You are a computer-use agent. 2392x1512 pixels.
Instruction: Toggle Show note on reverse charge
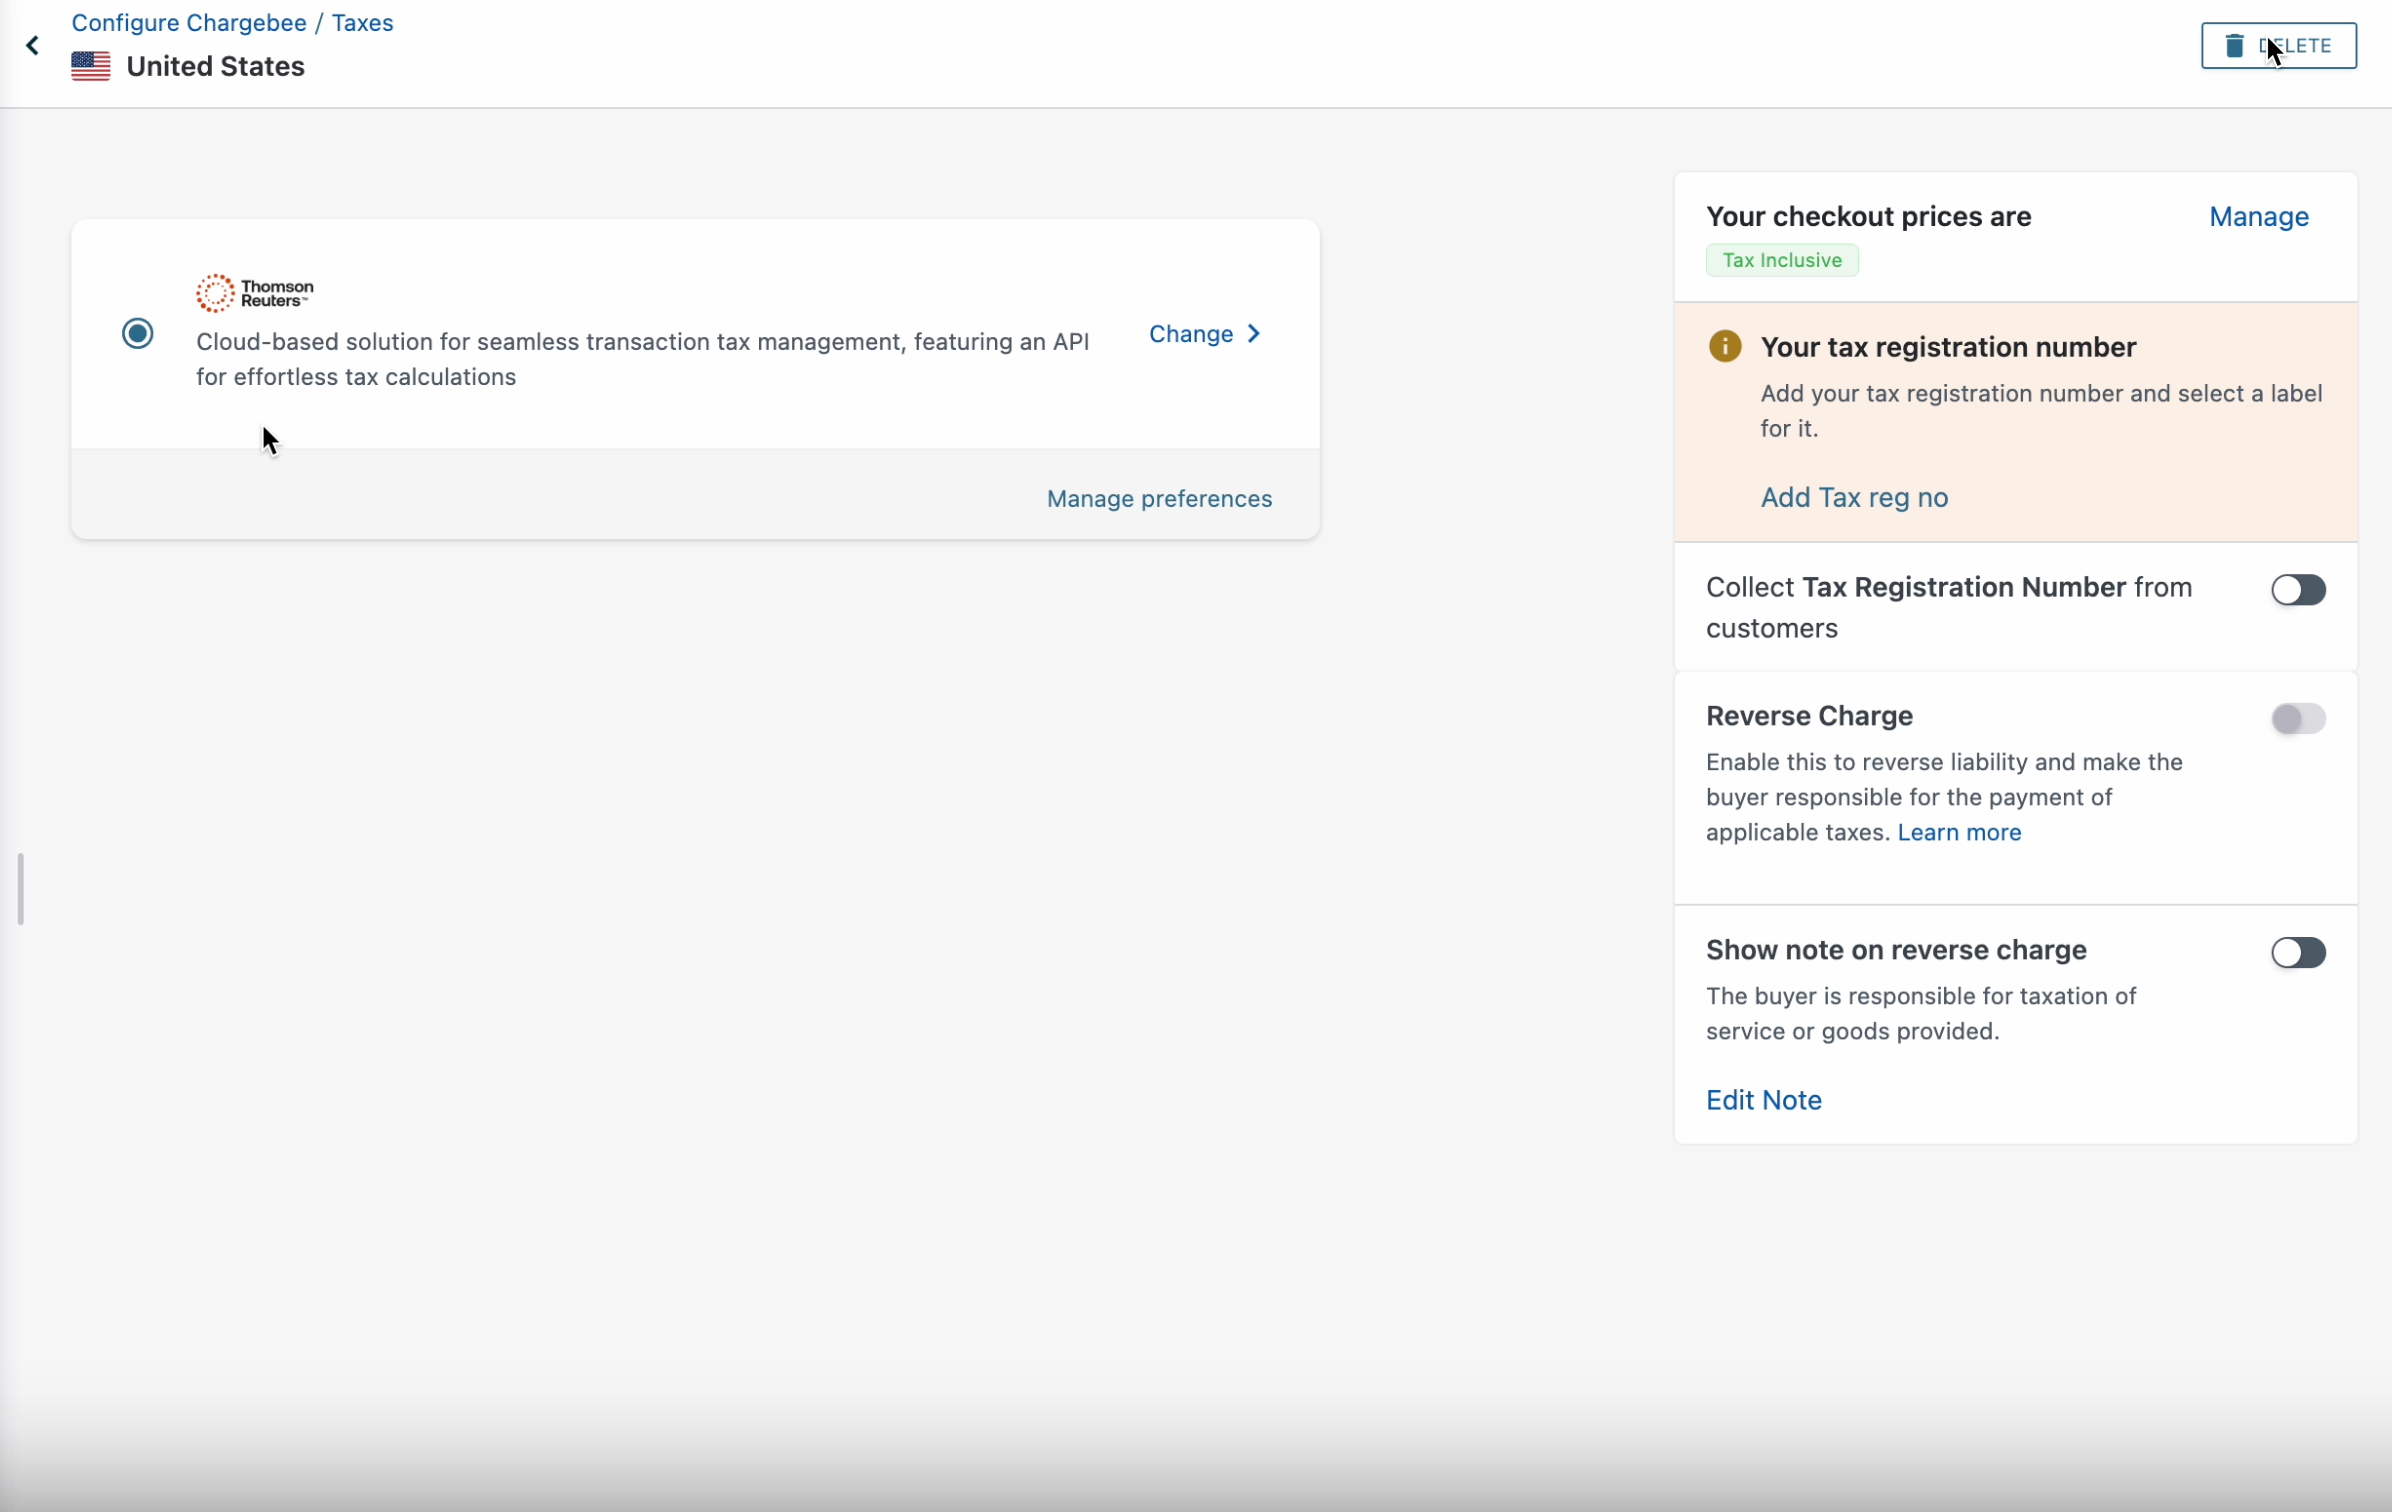(x=2297, y=953)
